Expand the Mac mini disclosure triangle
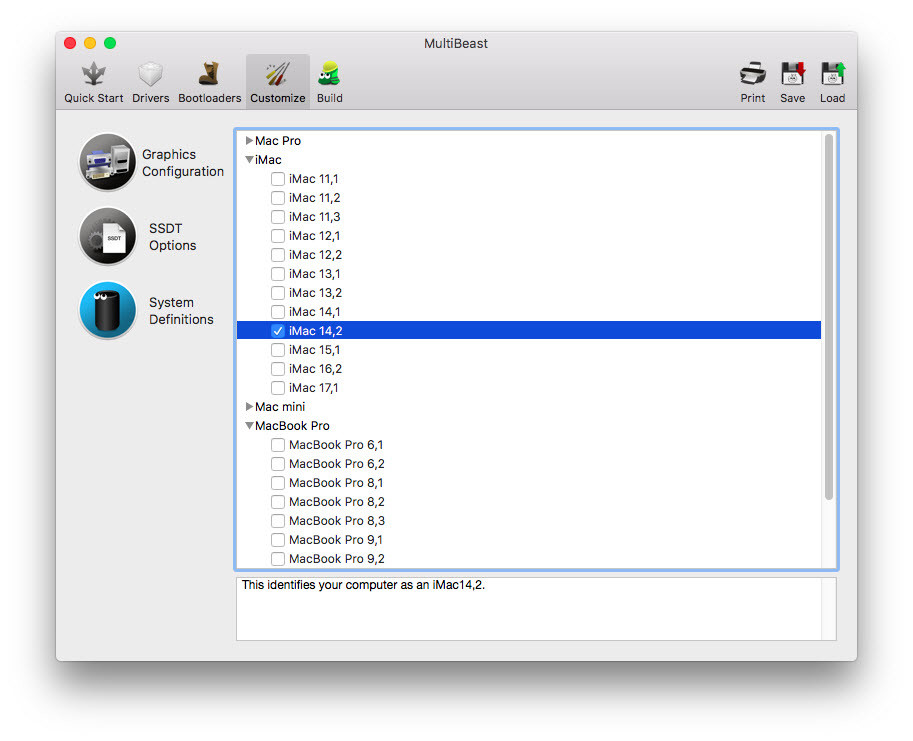Image resolution: width=913 pixels, height=741 pixels. click(249, 406)
